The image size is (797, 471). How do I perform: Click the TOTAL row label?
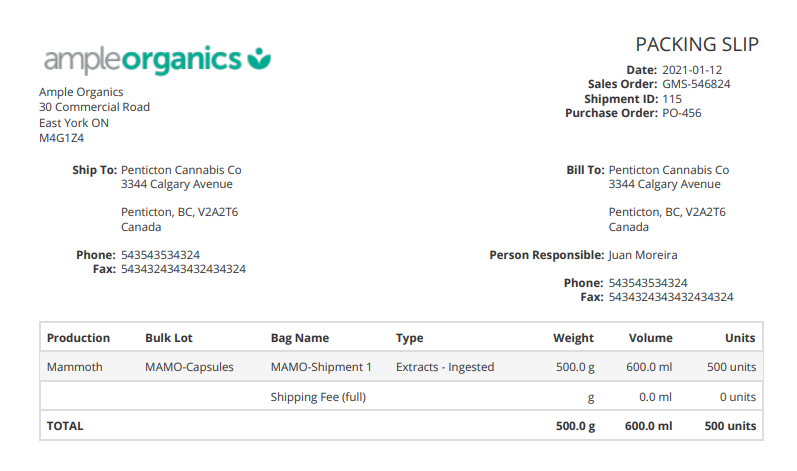(x=65, y=426)
